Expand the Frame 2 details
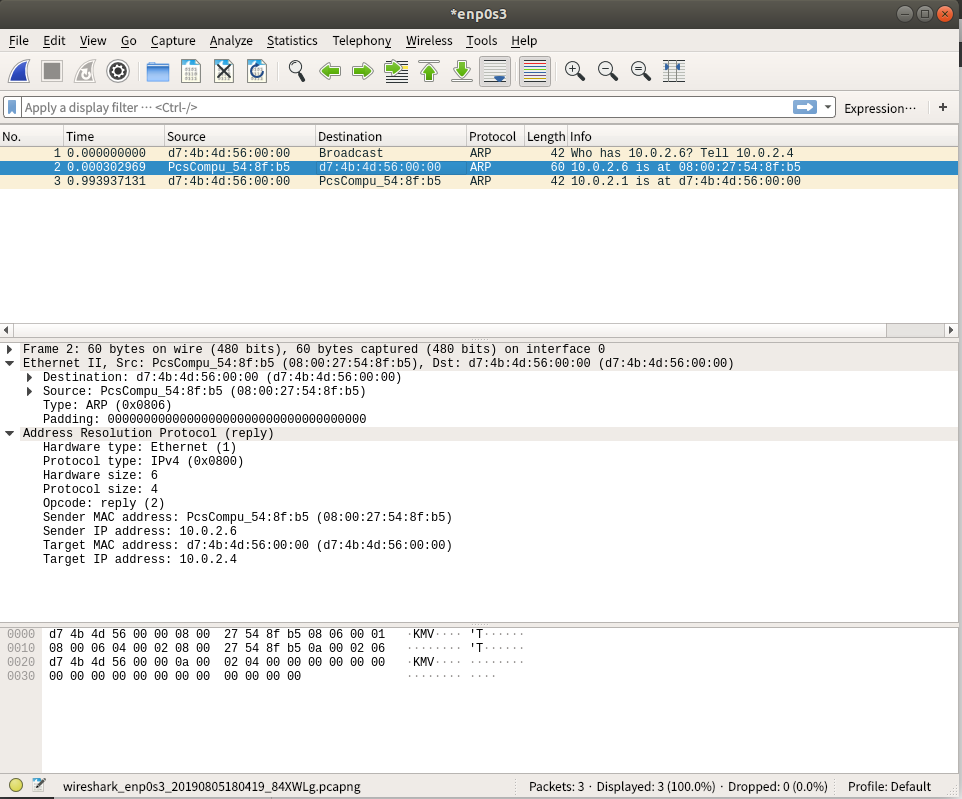The image size is (962, 799). tap(10, 349)
